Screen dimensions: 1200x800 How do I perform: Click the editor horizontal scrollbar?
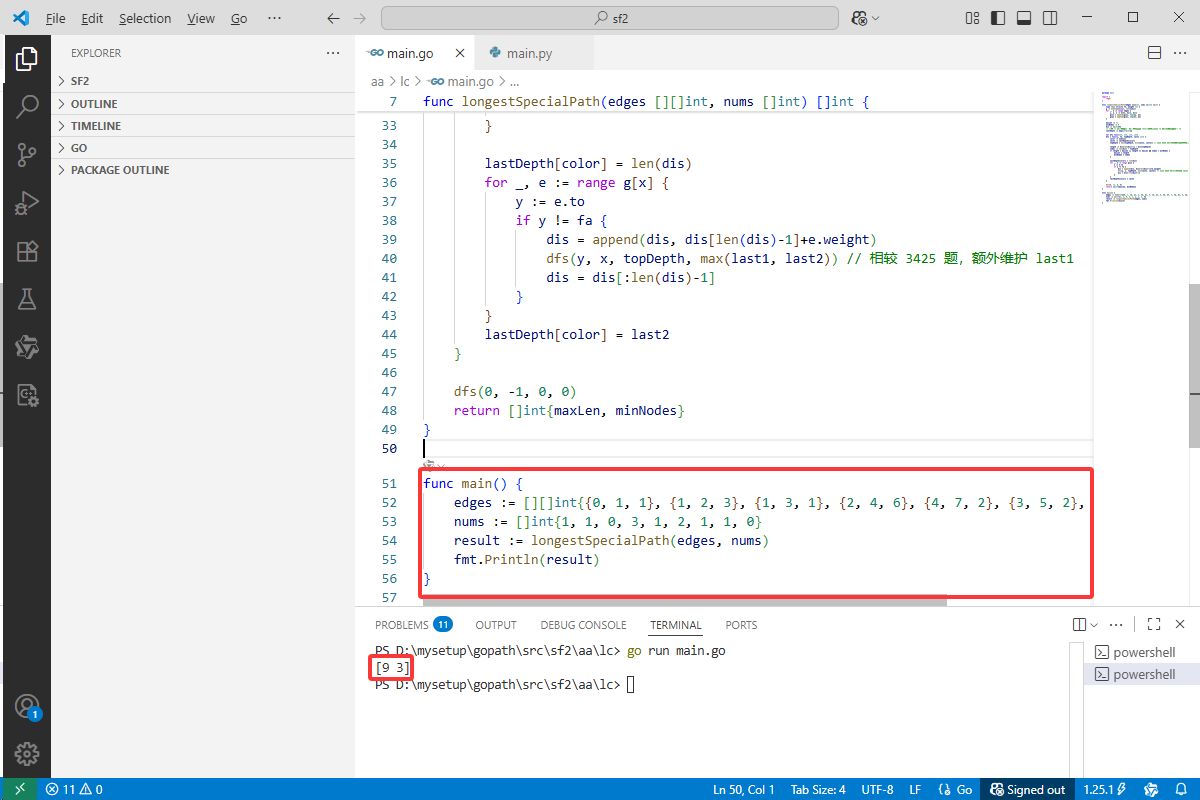pos(684,601)
